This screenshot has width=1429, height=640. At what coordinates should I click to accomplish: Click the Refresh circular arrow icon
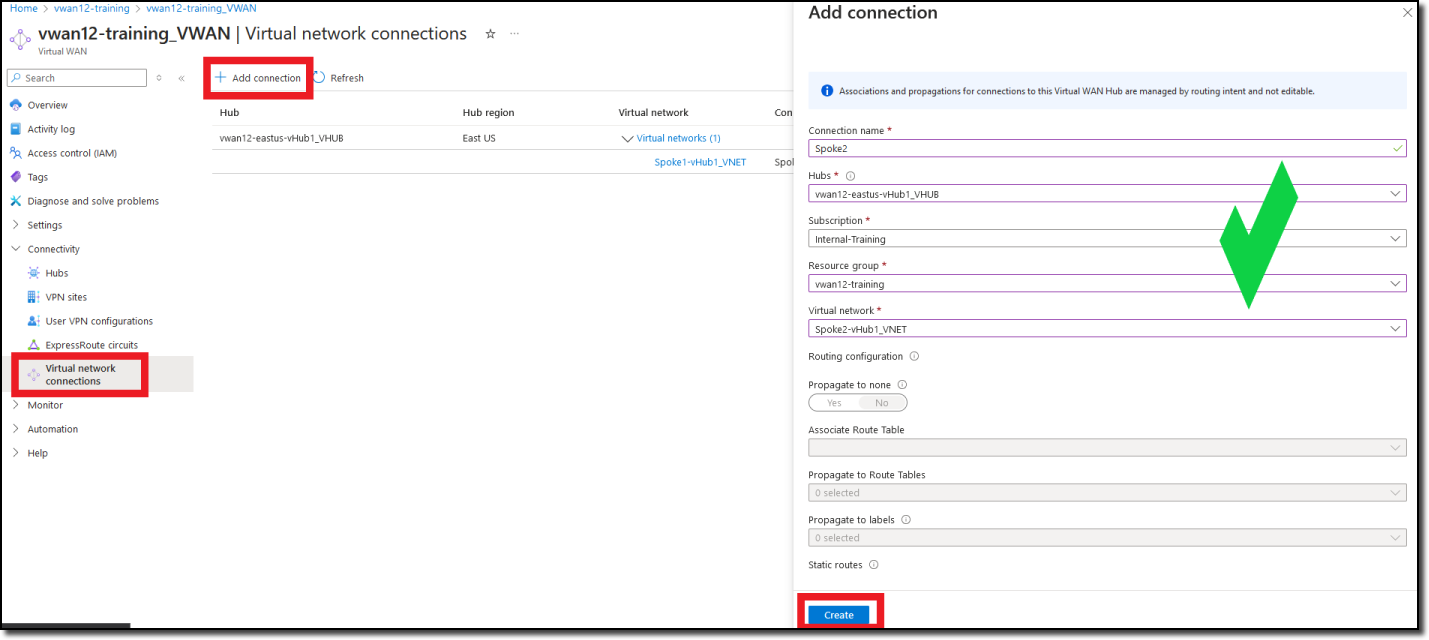tap(319, 77)
